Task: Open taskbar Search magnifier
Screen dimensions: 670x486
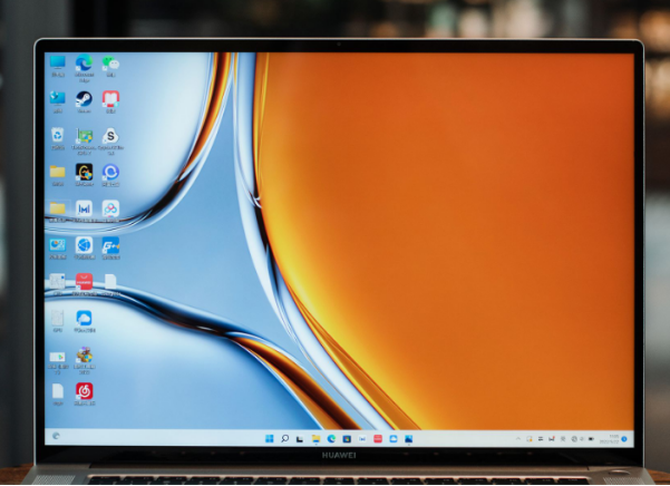Action: 285,439
